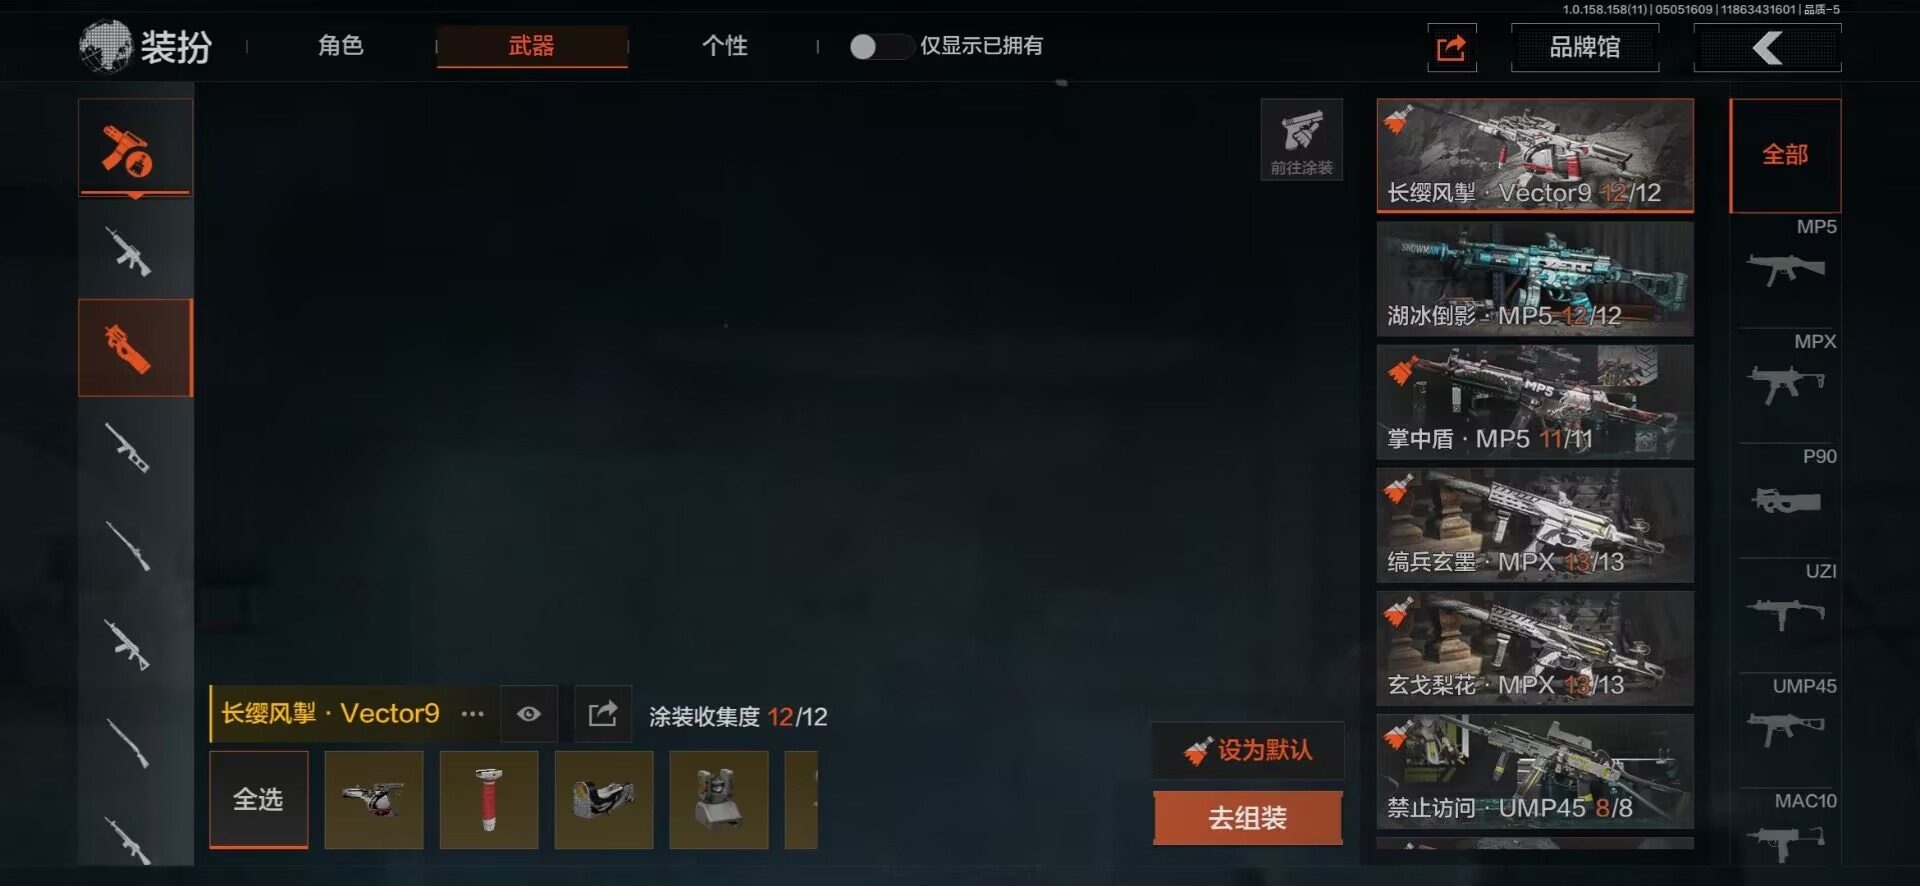Select the submachine gun category icon
The width and height of the screenshot is (1920, 886).
point(135,348)
